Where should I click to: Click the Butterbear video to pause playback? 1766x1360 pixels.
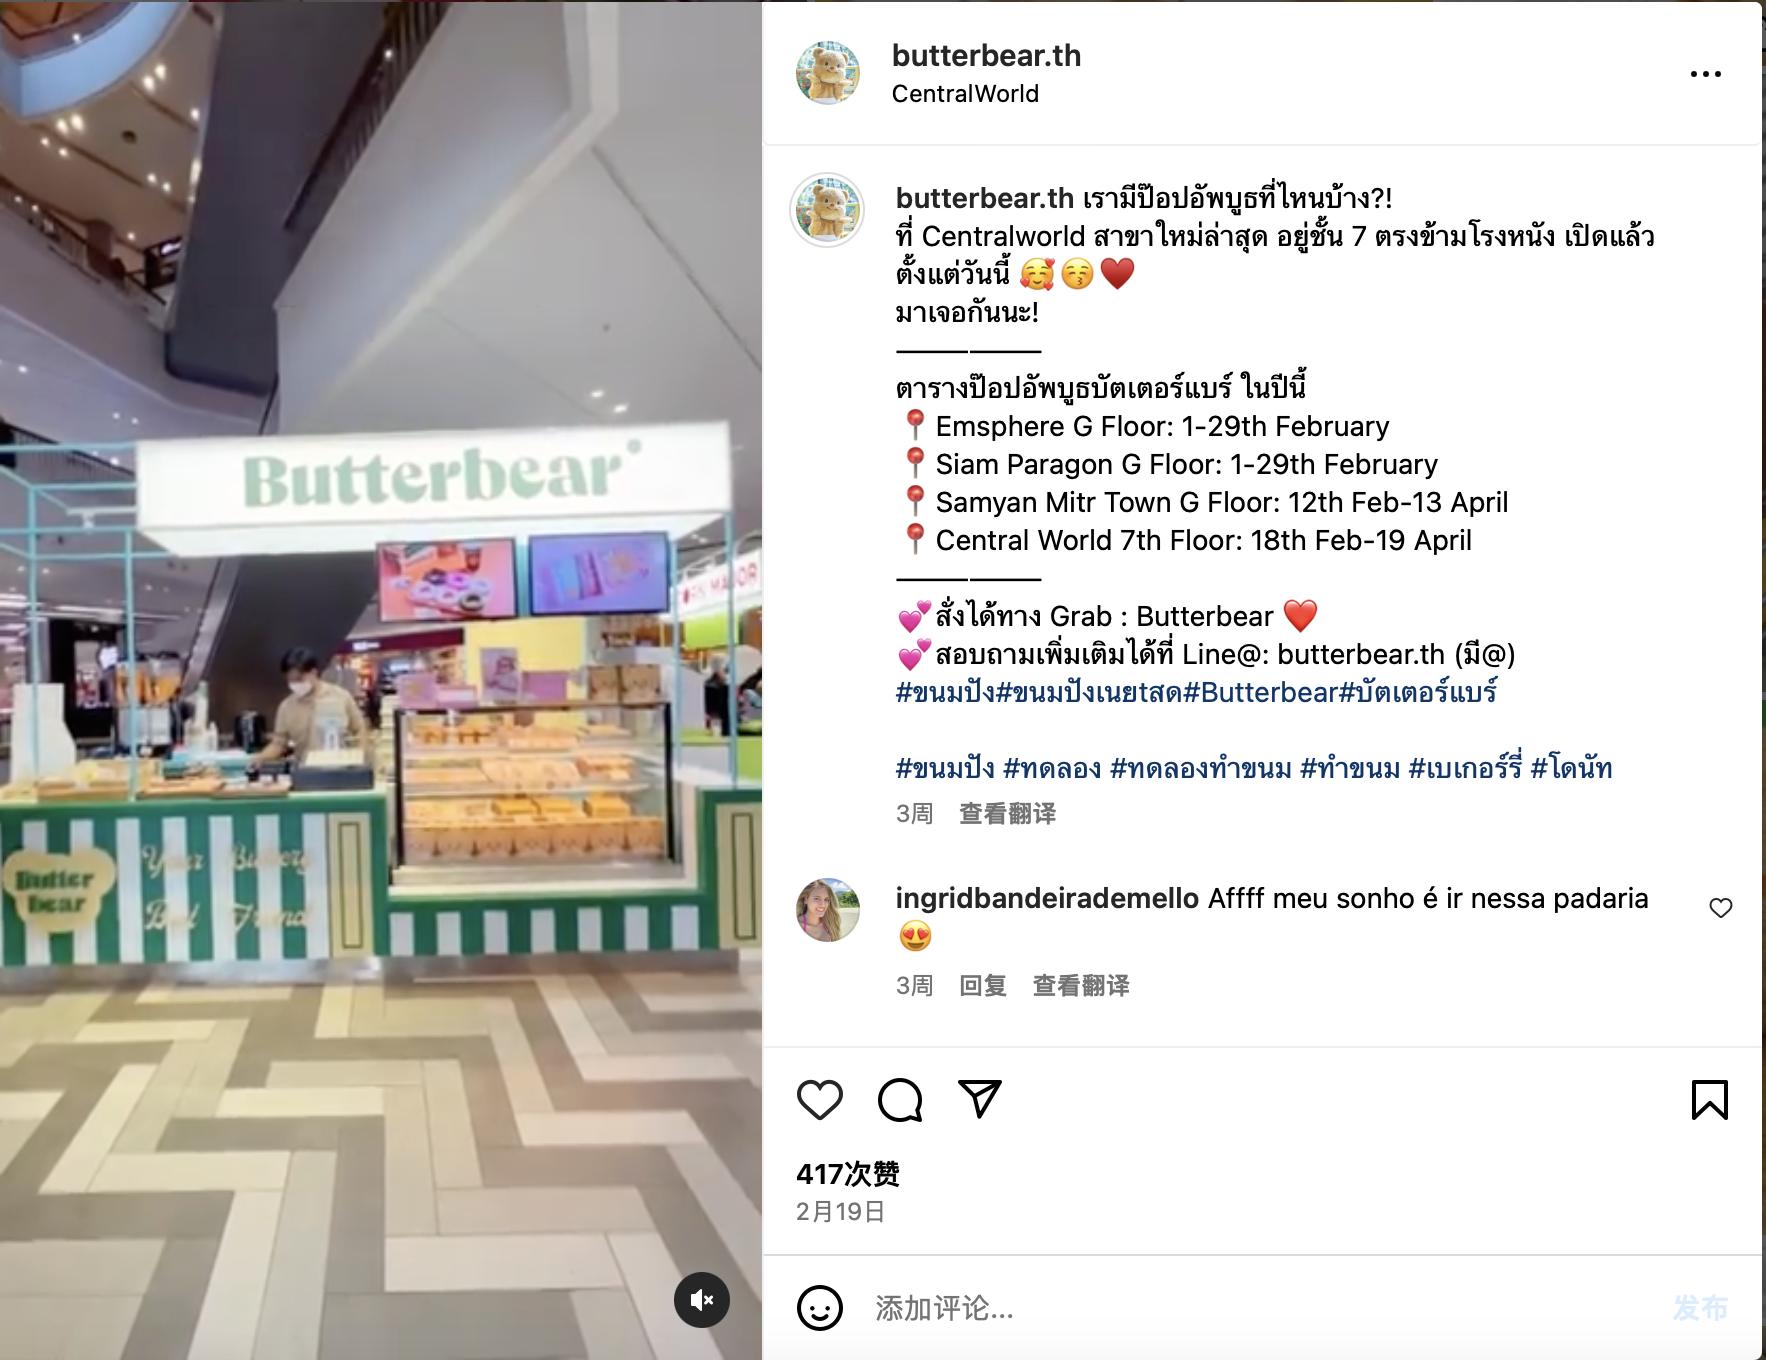coord(381,680)
